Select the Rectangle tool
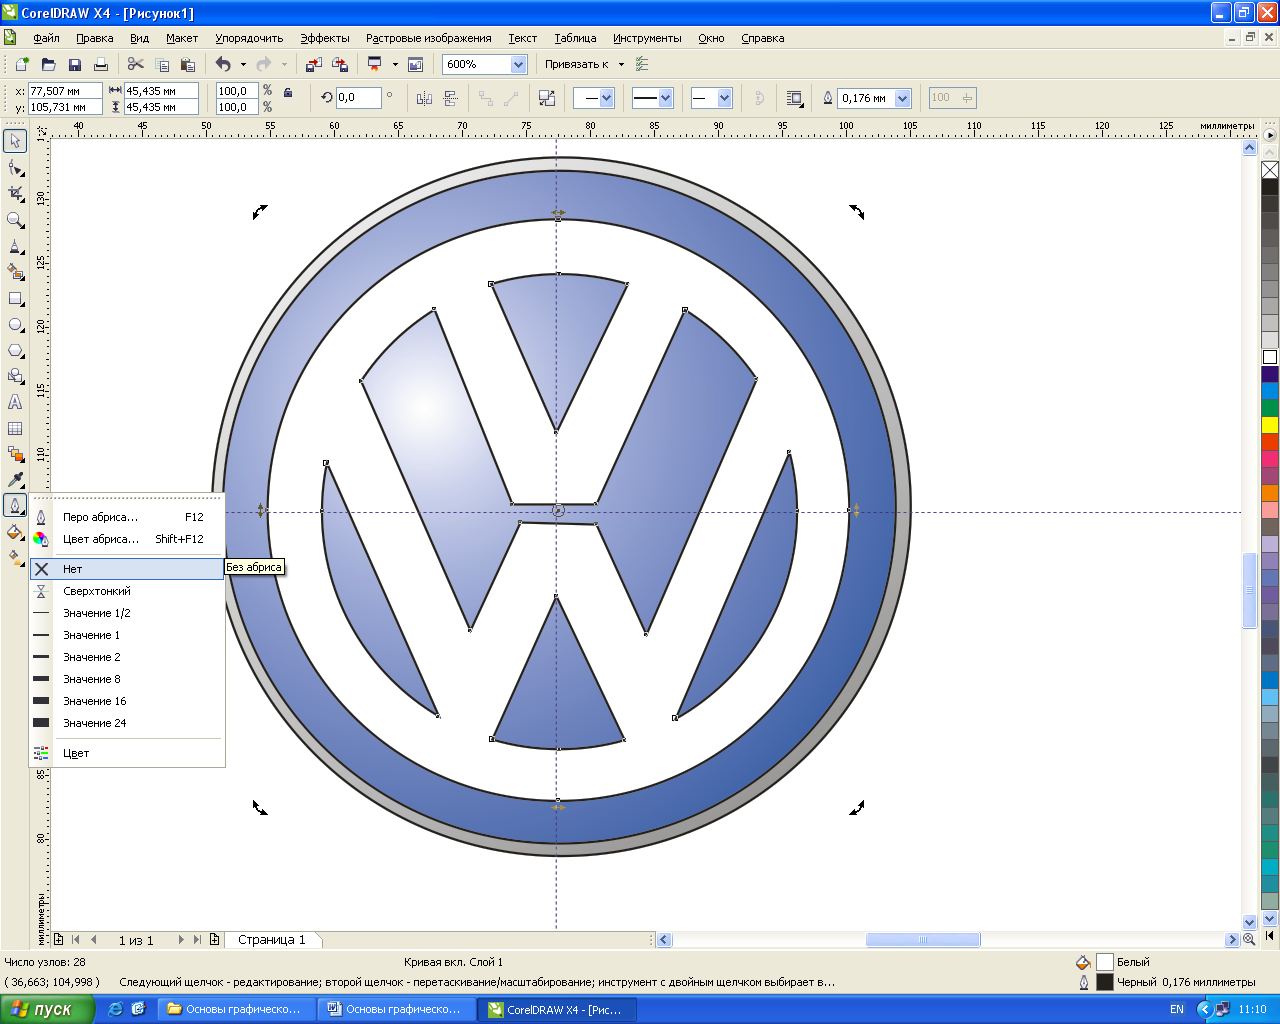1280x1024 pixels. point(15,298)
